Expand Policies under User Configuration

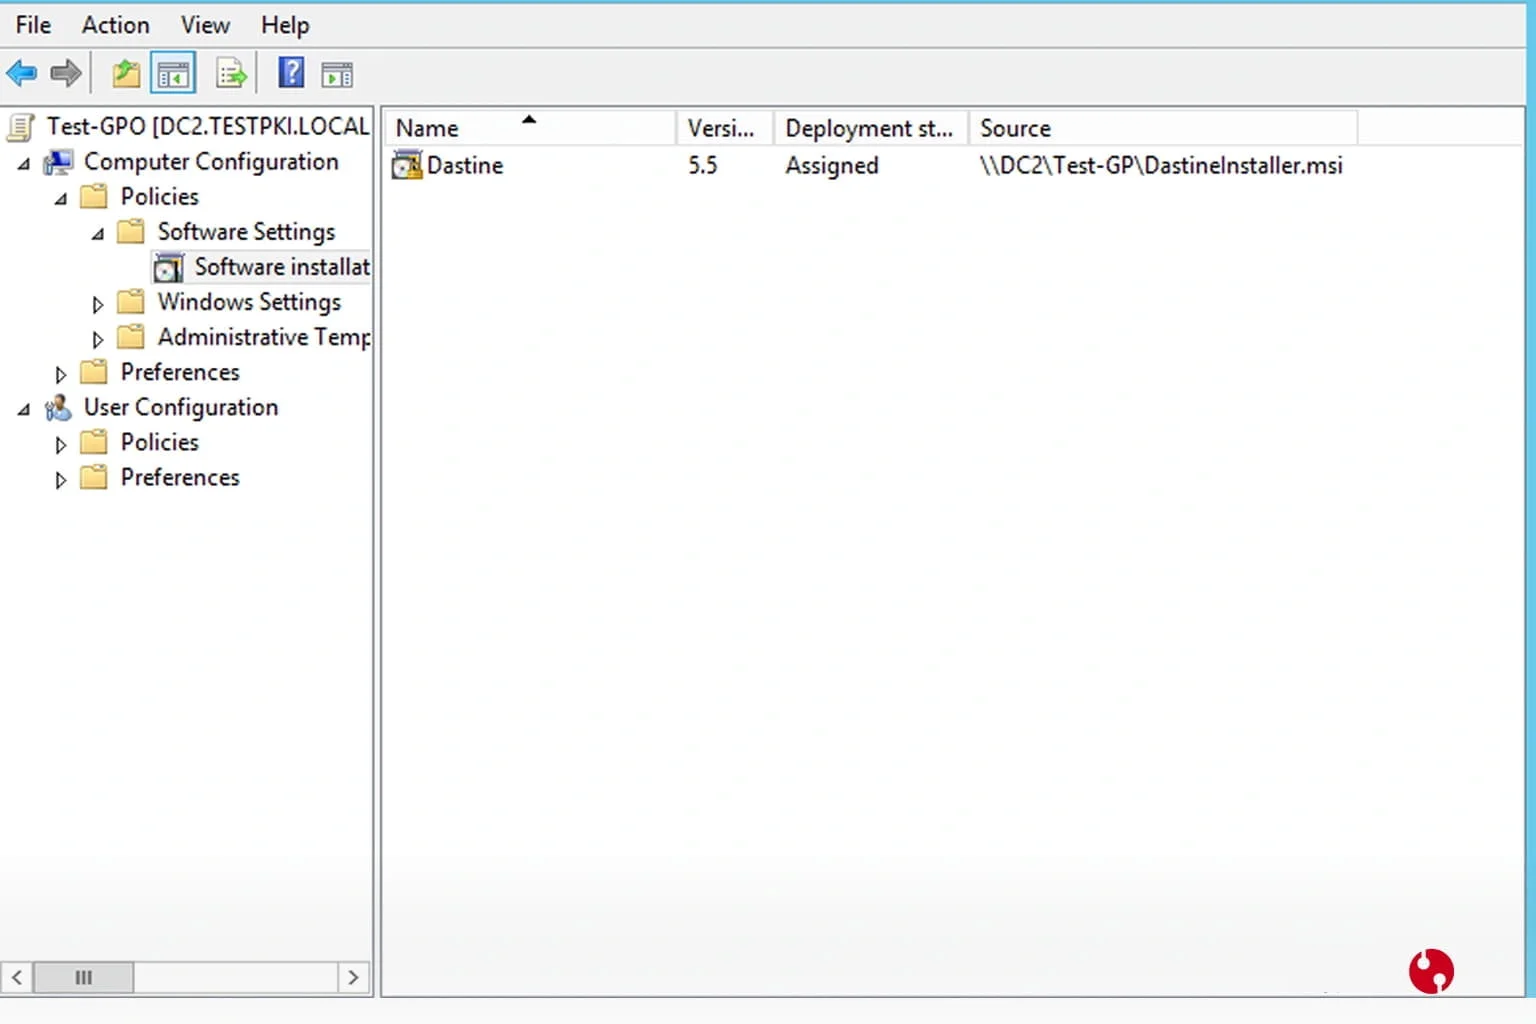pos(61,444)
